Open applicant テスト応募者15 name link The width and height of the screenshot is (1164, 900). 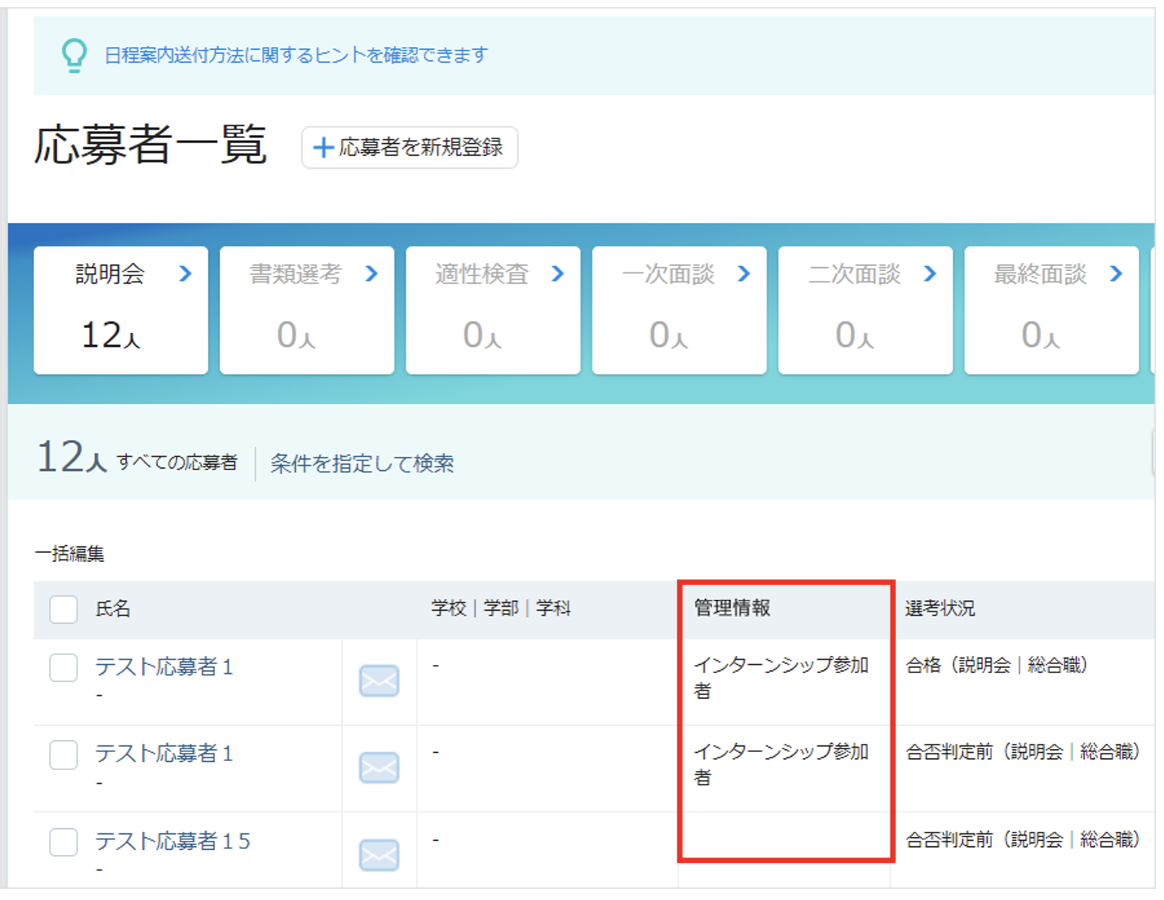[x=173, y=841]
